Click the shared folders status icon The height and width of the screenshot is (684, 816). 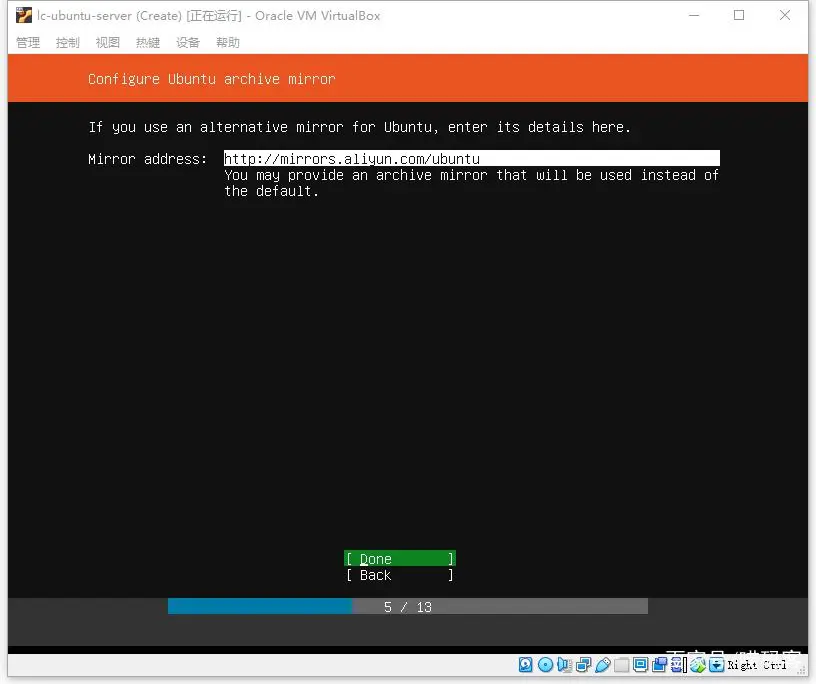click(621, 665)
